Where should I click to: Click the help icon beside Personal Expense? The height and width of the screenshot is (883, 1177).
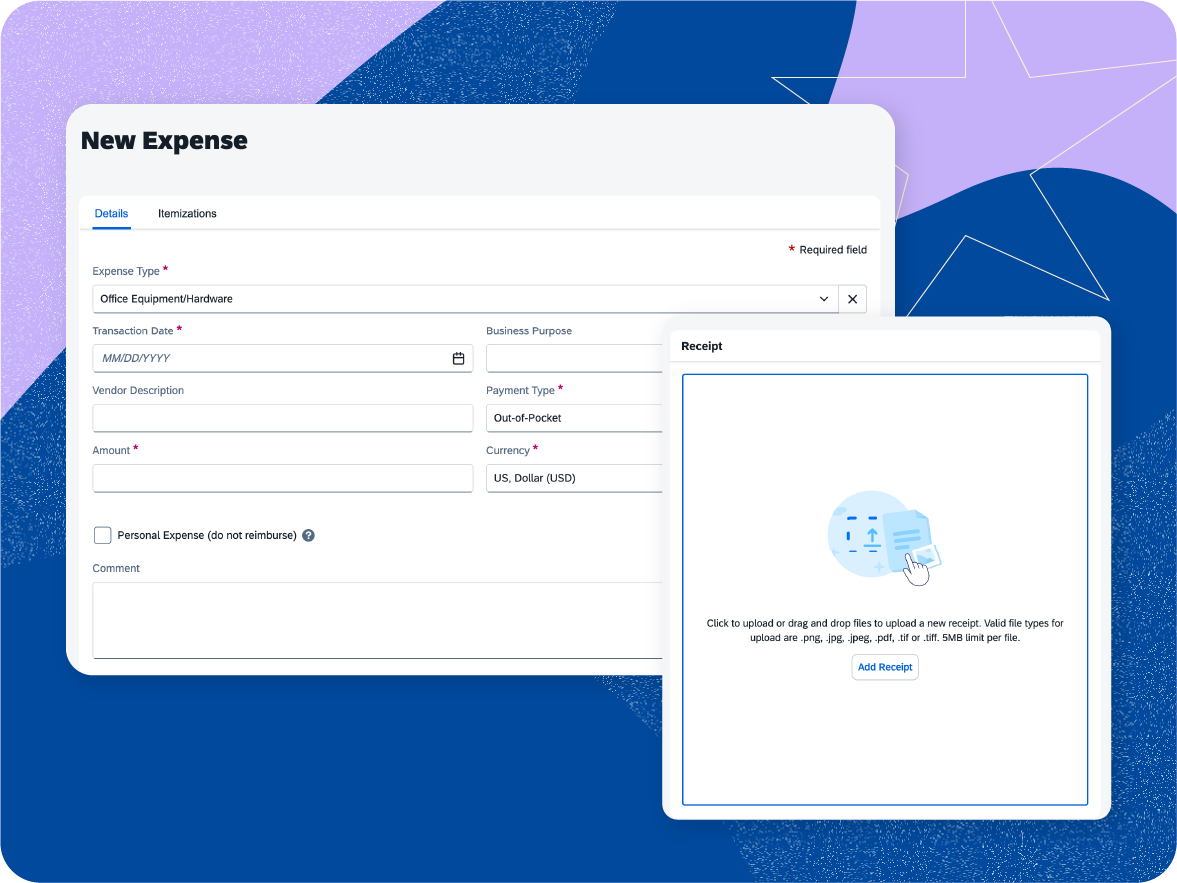308,536
